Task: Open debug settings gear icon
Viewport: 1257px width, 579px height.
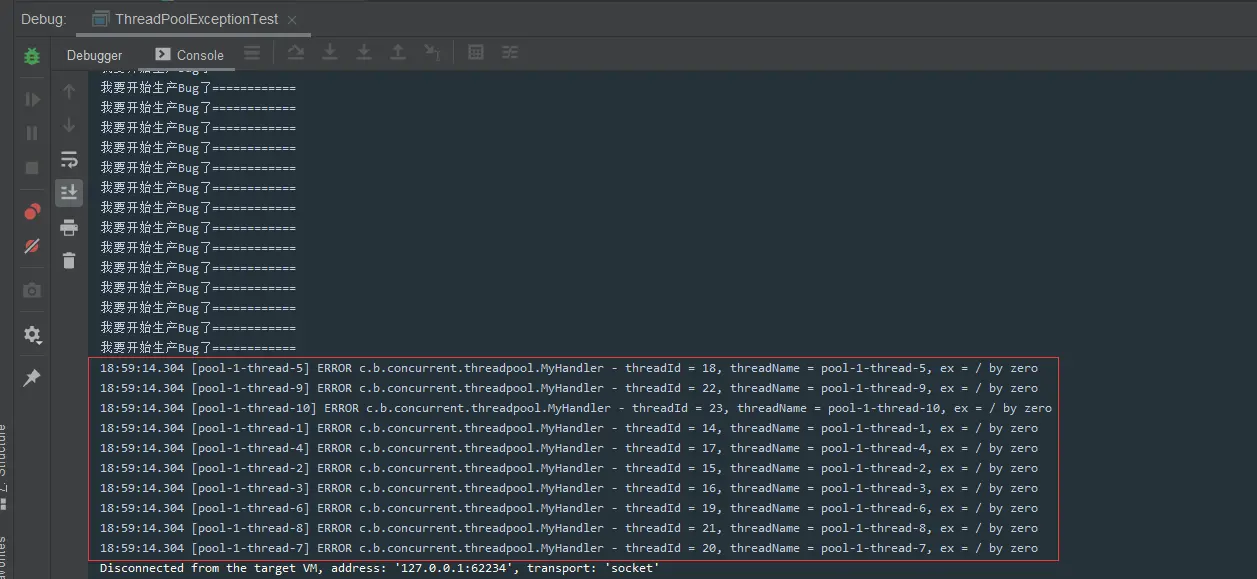Action: tap(32, 334)
